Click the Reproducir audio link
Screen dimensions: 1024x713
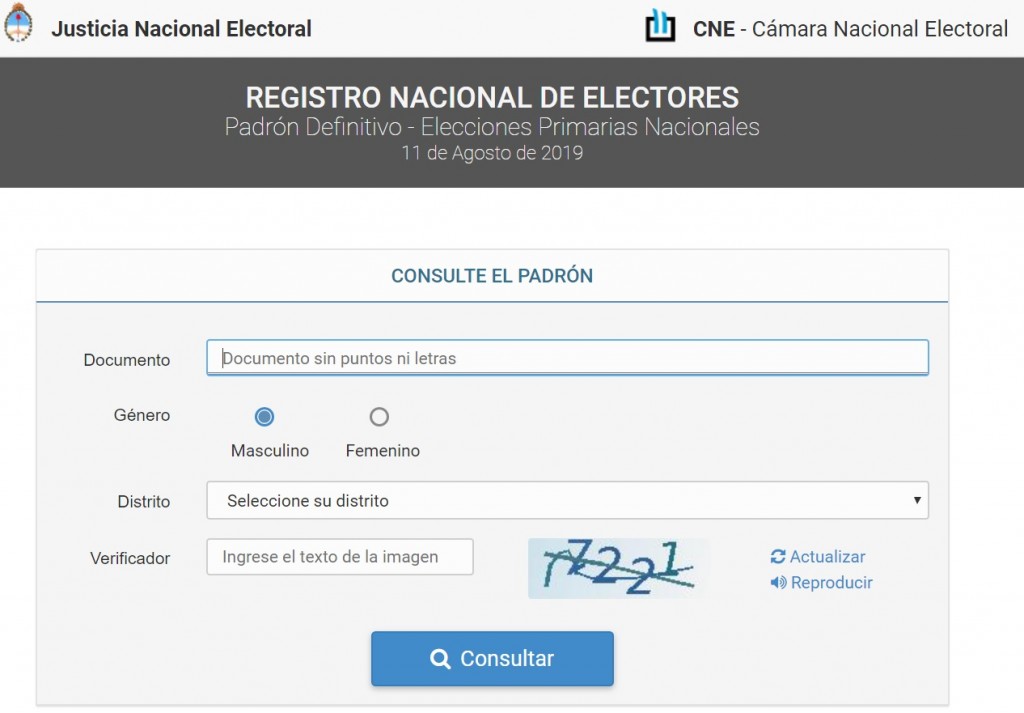tap(831, 583)
